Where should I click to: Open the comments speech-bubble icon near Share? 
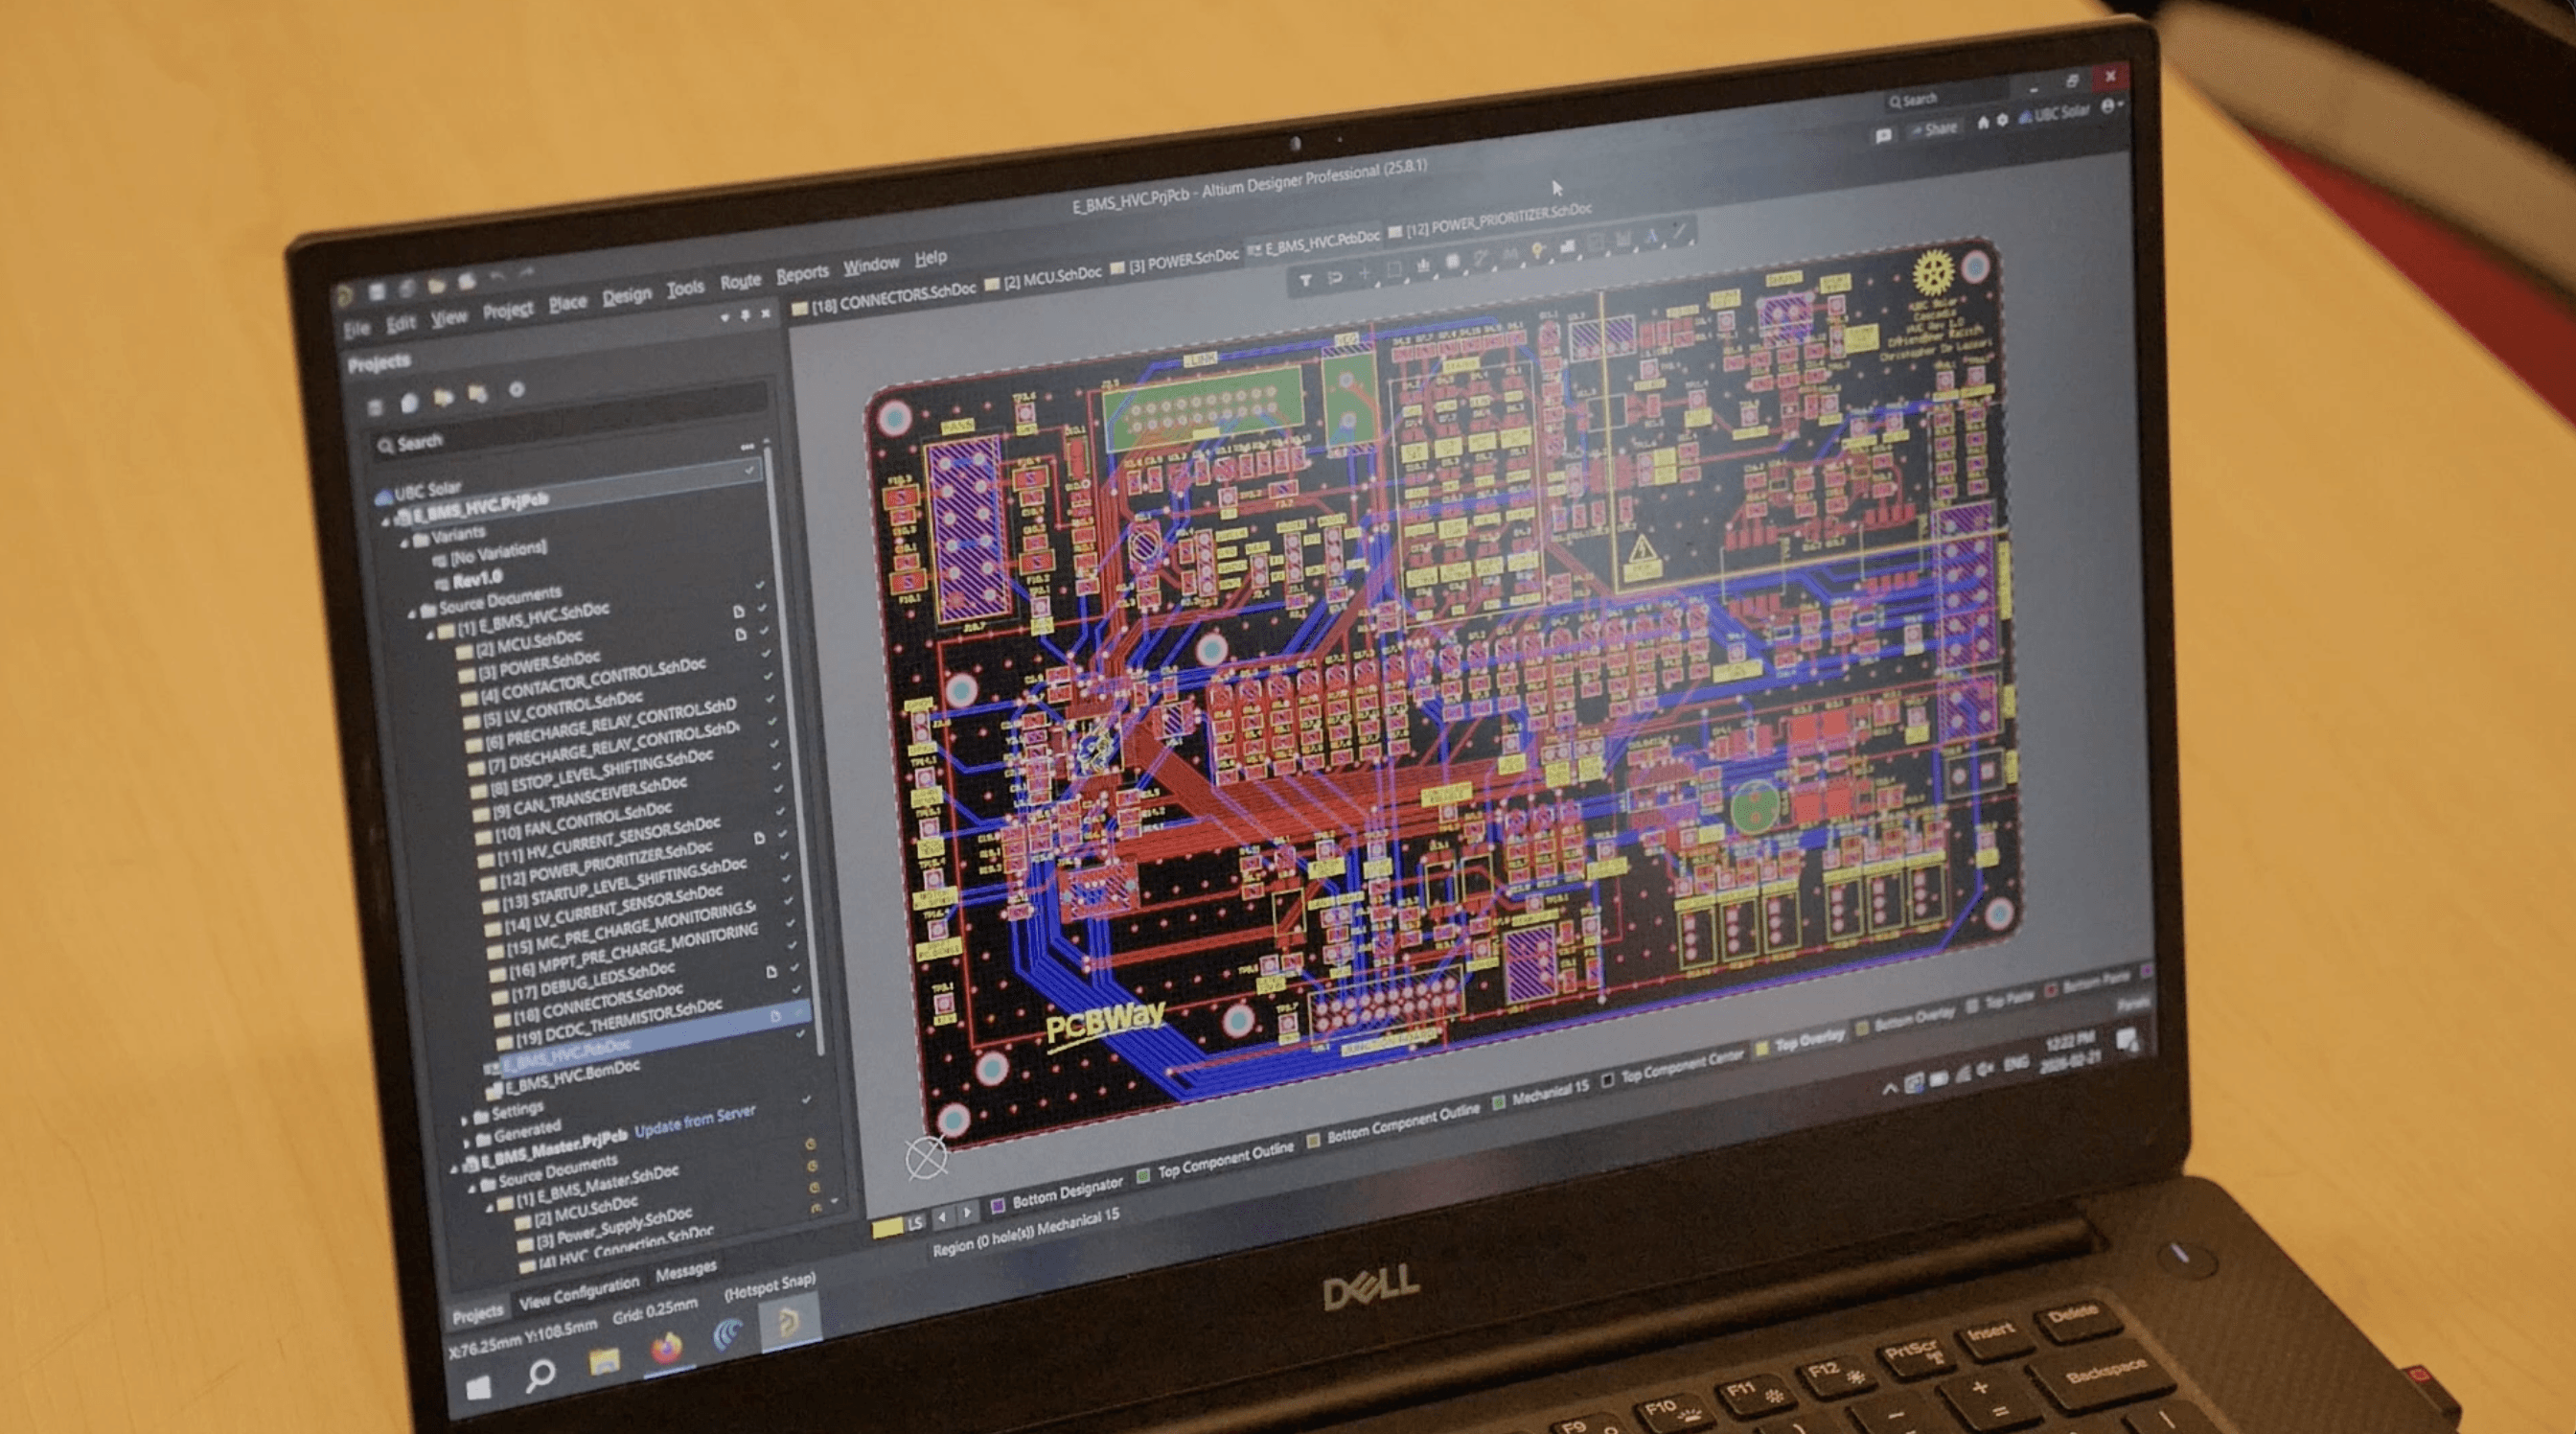click(x=1883, y=136)
